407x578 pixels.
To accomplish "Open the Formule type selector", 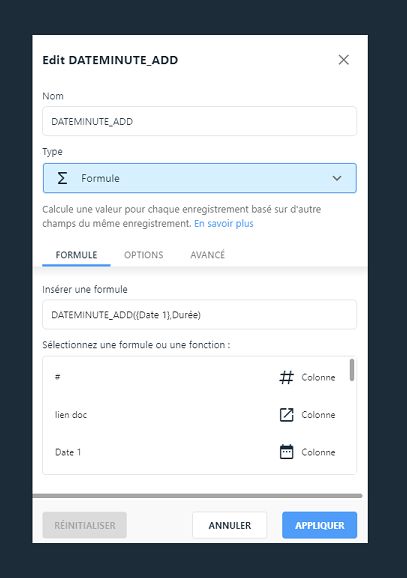I will 200,178.
